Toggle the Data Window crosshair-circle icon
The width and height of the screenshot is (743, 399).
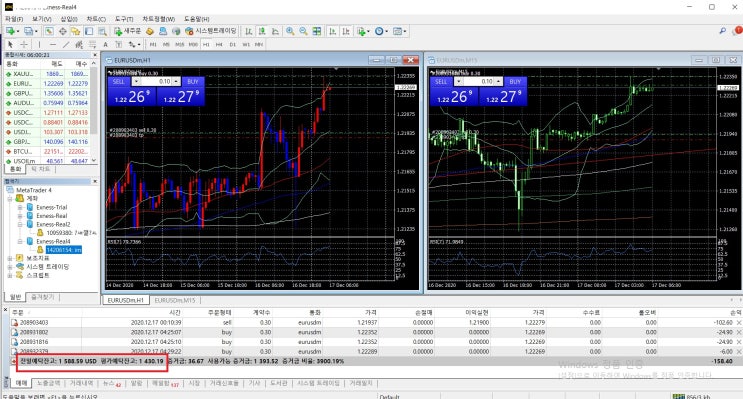pos(62,31)
